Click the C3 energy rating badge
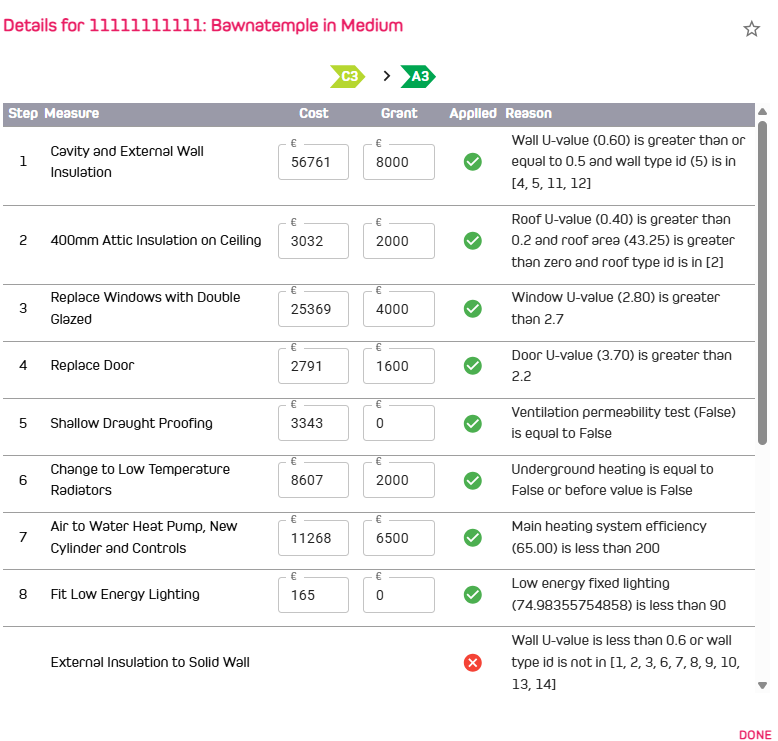This screenshot has width=778, height=741. tap(348, 76)
